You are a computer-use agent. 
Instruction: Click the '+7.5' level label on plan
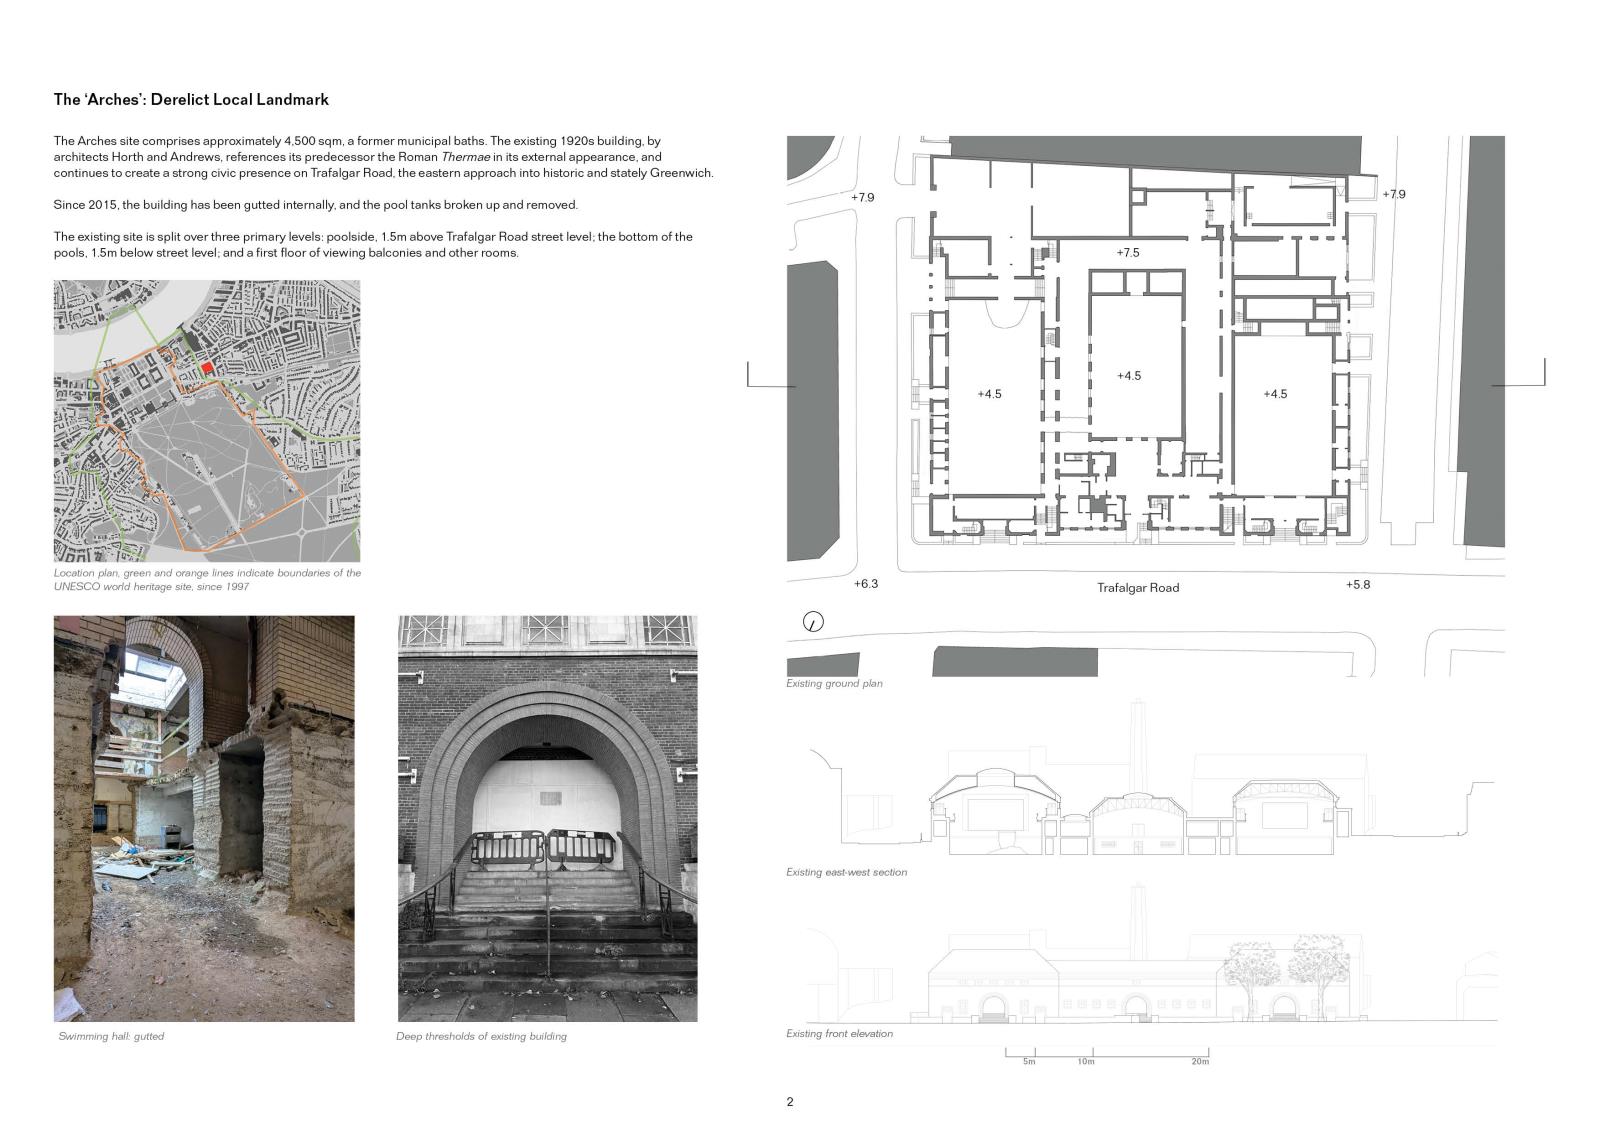coord(1128,253)
